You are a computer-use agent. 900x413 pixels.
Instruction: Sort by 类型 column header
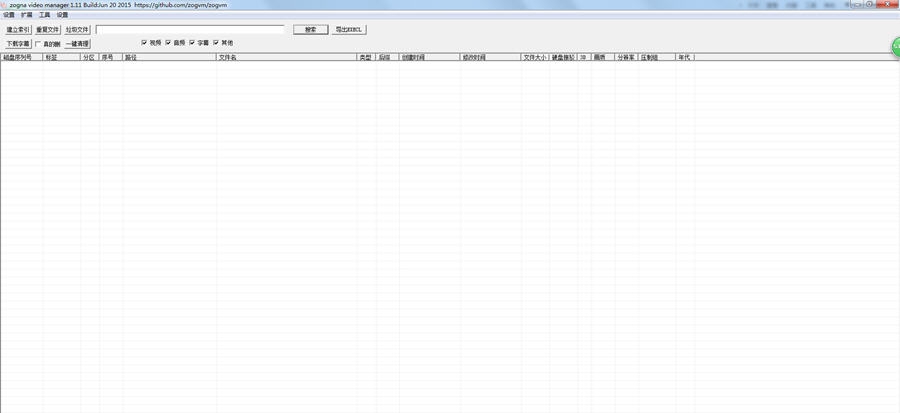point(366,57)
